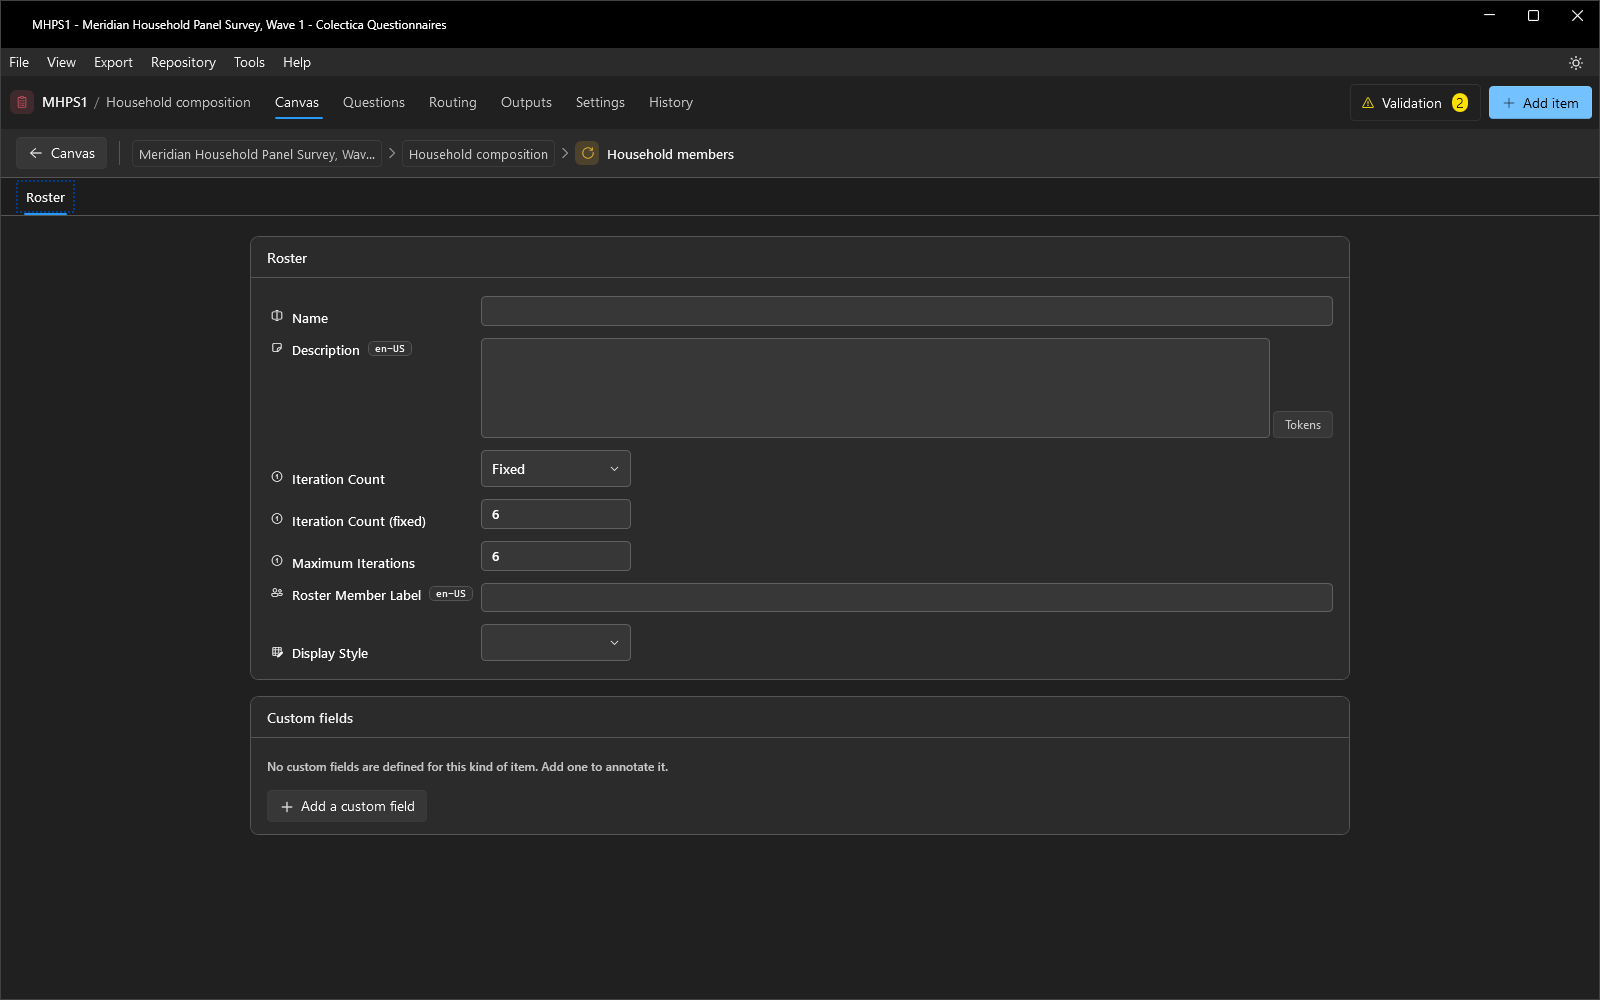This screenshot has height=1000, width=1600.
Task: Click the Tokens button
Action: pos(1302,425)
